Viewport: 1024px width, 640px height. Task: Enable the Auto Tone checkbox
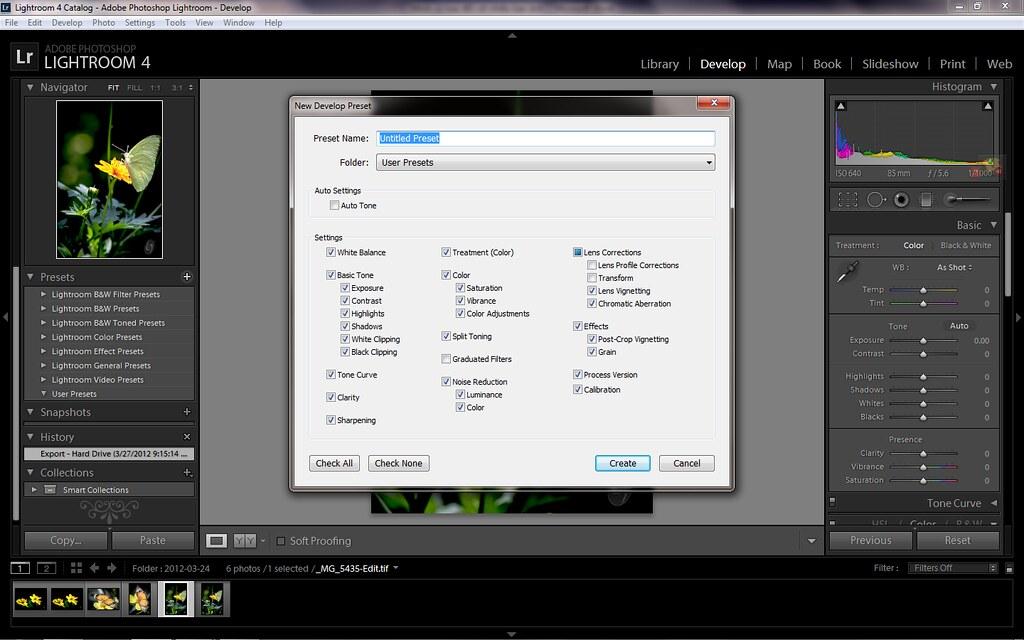pyautogui.click(x=334, y=205)
